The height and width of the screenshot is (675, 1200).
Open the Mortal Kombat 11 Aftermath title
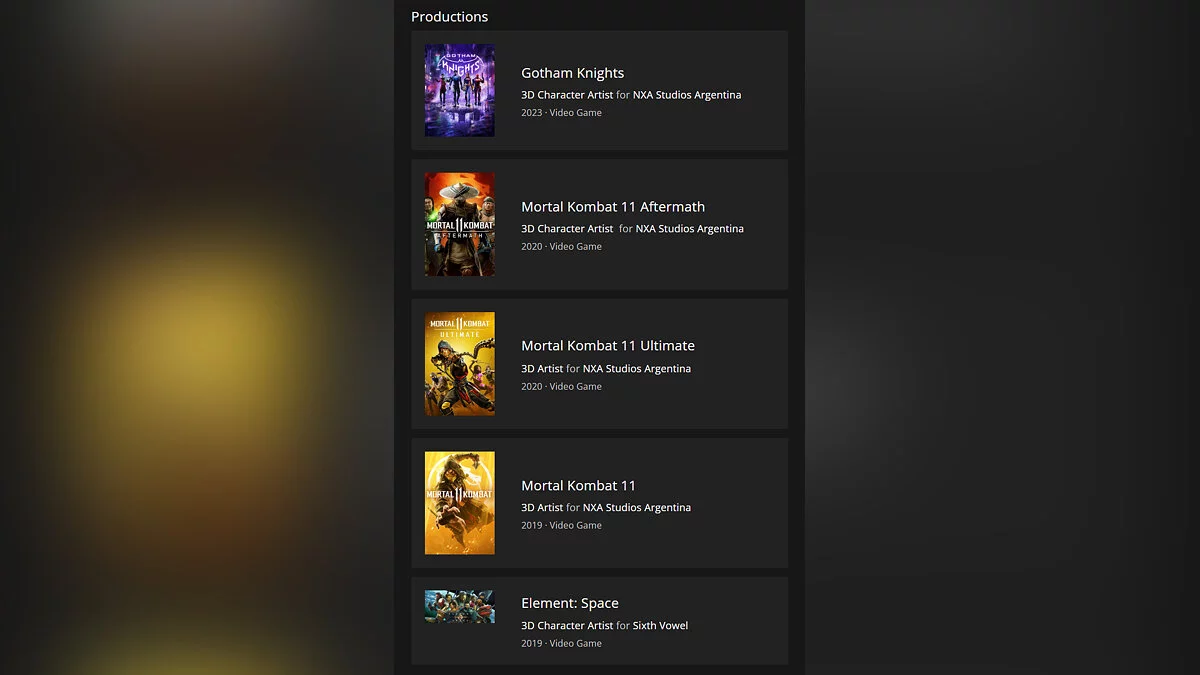click(613, 207)
